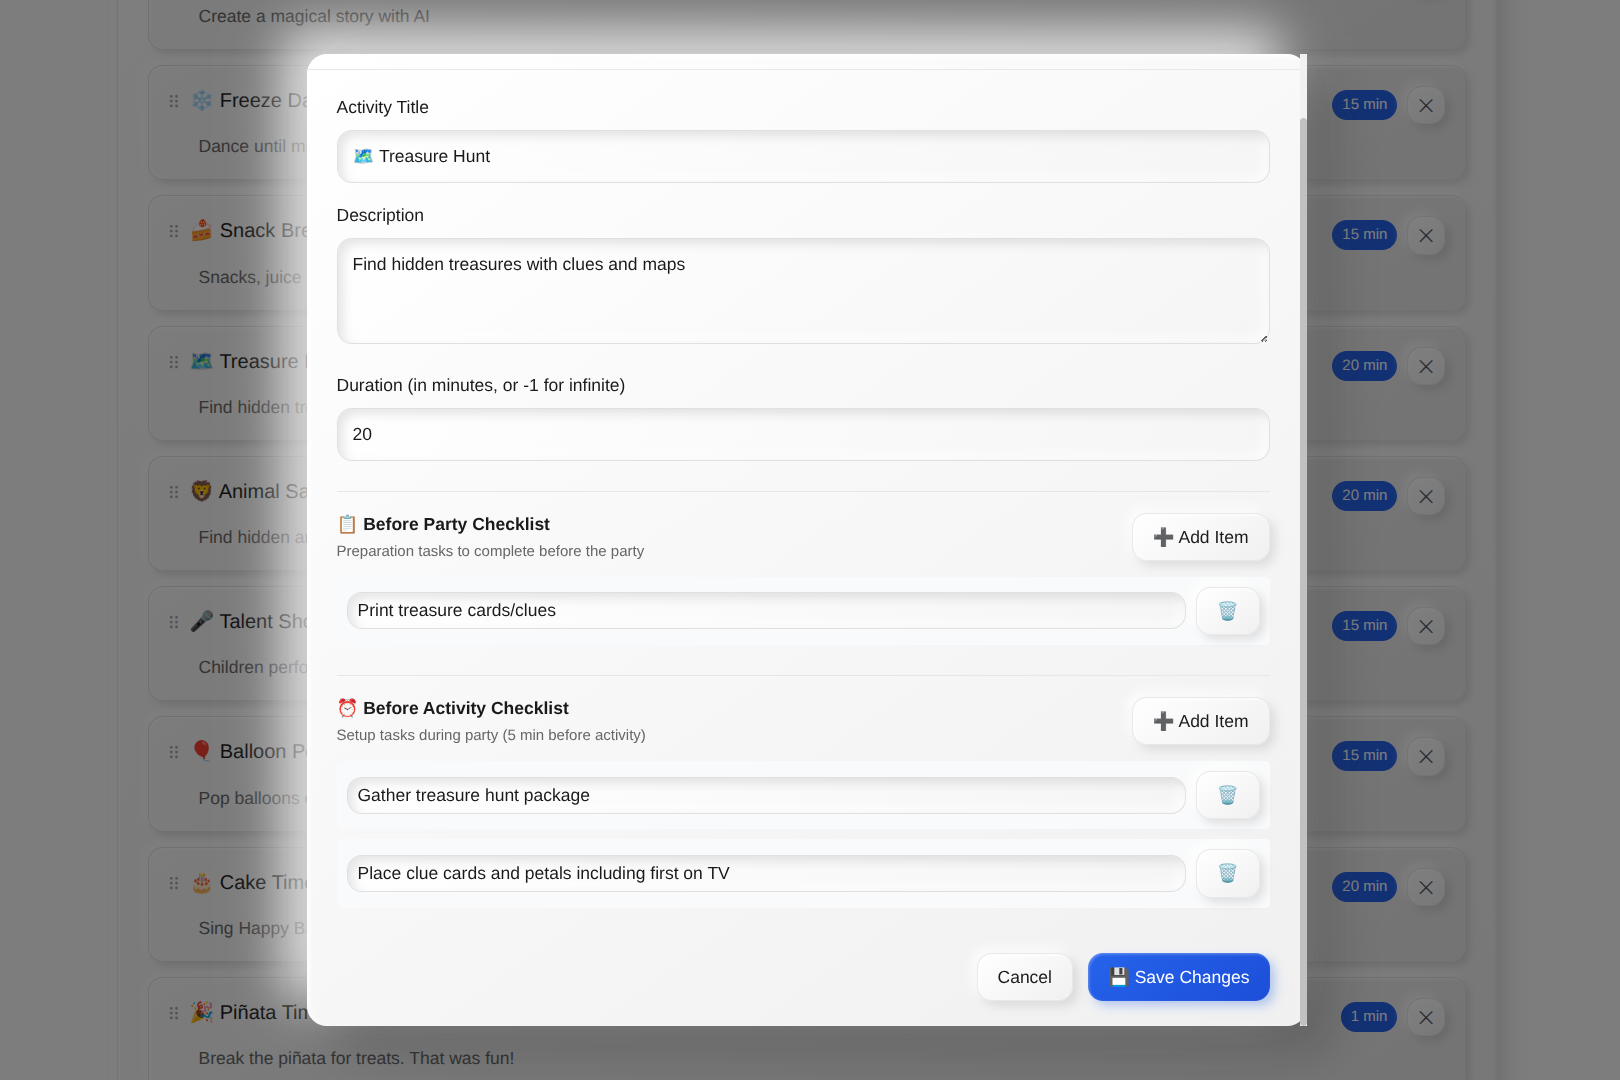1620x1080 pixels.
Task: Click the Description text area
Action: point(802,290)
